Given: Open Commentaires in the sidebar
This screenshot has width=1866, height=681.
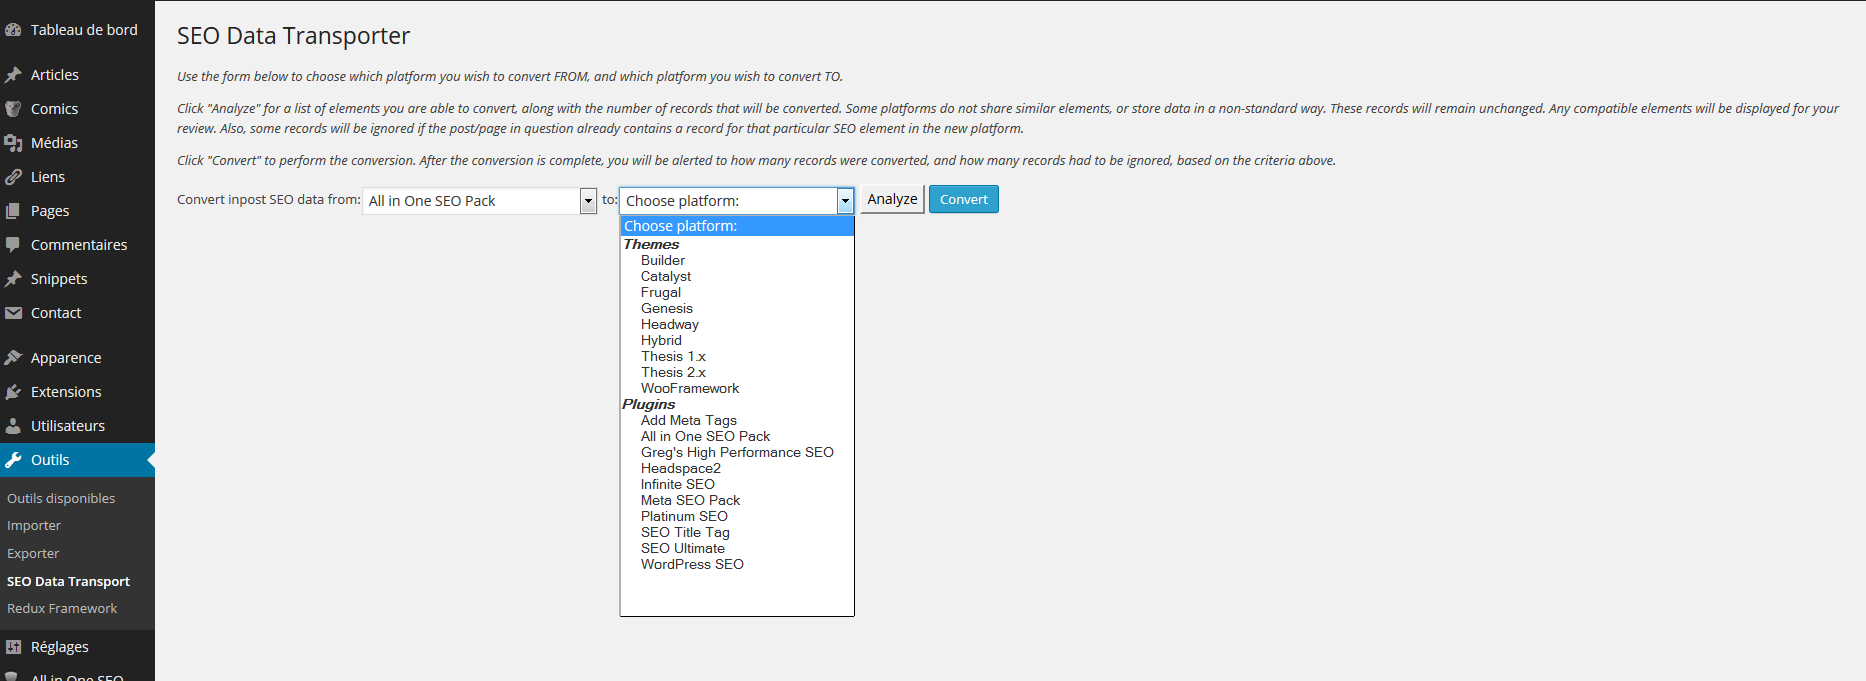Looking at the screenshot, I should pos(77,245).
